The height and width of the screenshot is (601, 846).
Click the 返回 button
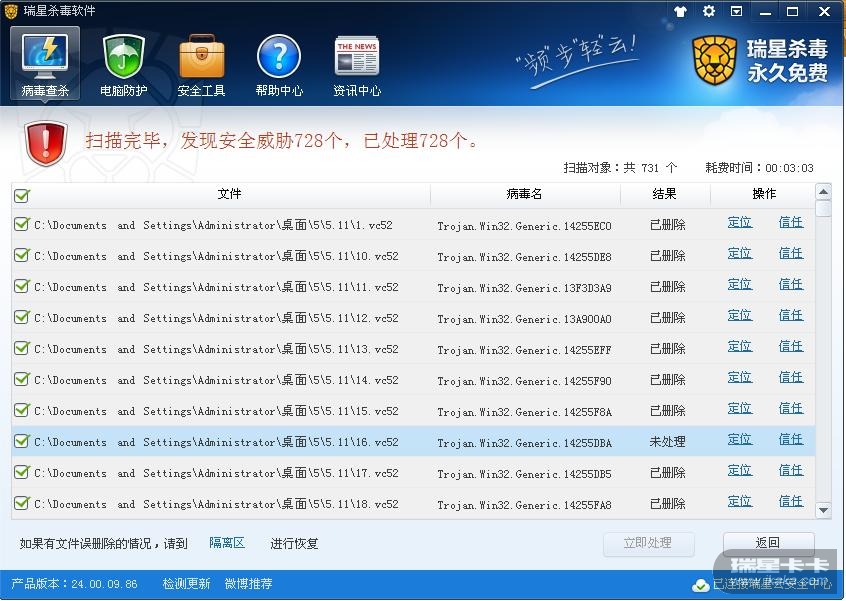tap(768, 543)
